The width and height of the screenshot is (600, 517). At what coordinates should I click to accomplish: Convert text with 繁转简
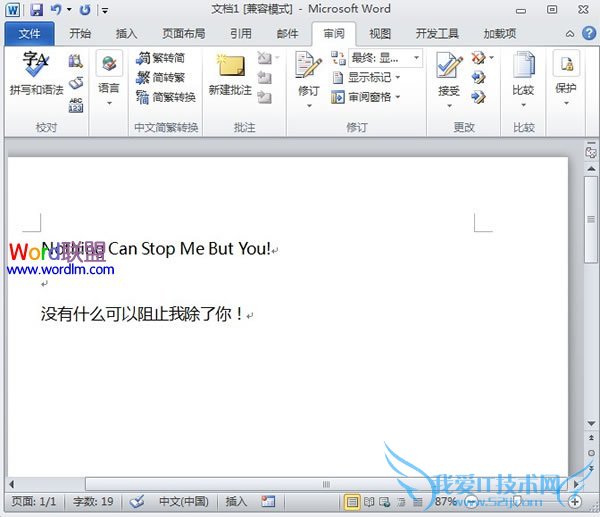click(x=160, y=58)
